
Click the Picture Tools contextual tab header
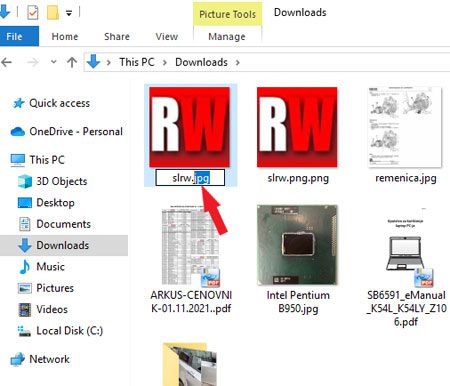tap(227, 14)
